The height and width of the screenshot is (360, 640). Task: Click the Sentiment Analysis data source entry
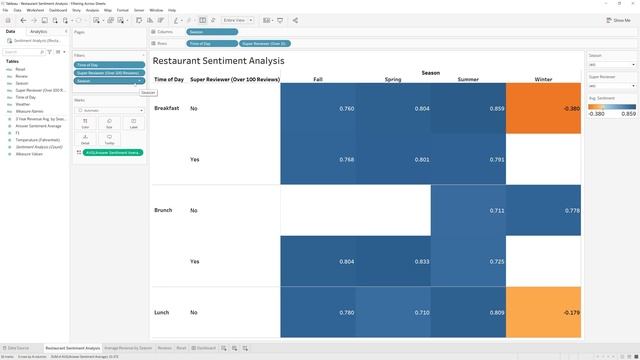coord(34,41)
